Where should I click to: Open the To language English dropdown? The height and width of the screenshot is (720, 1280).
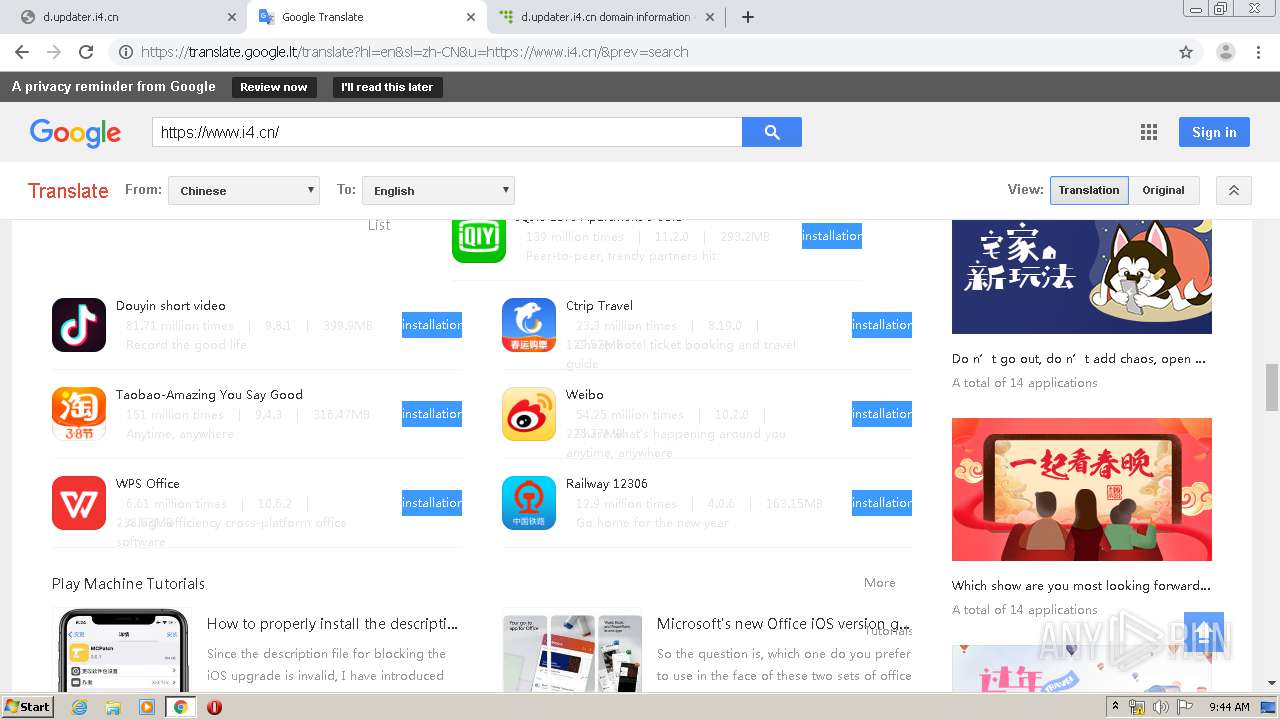[438, 190]
